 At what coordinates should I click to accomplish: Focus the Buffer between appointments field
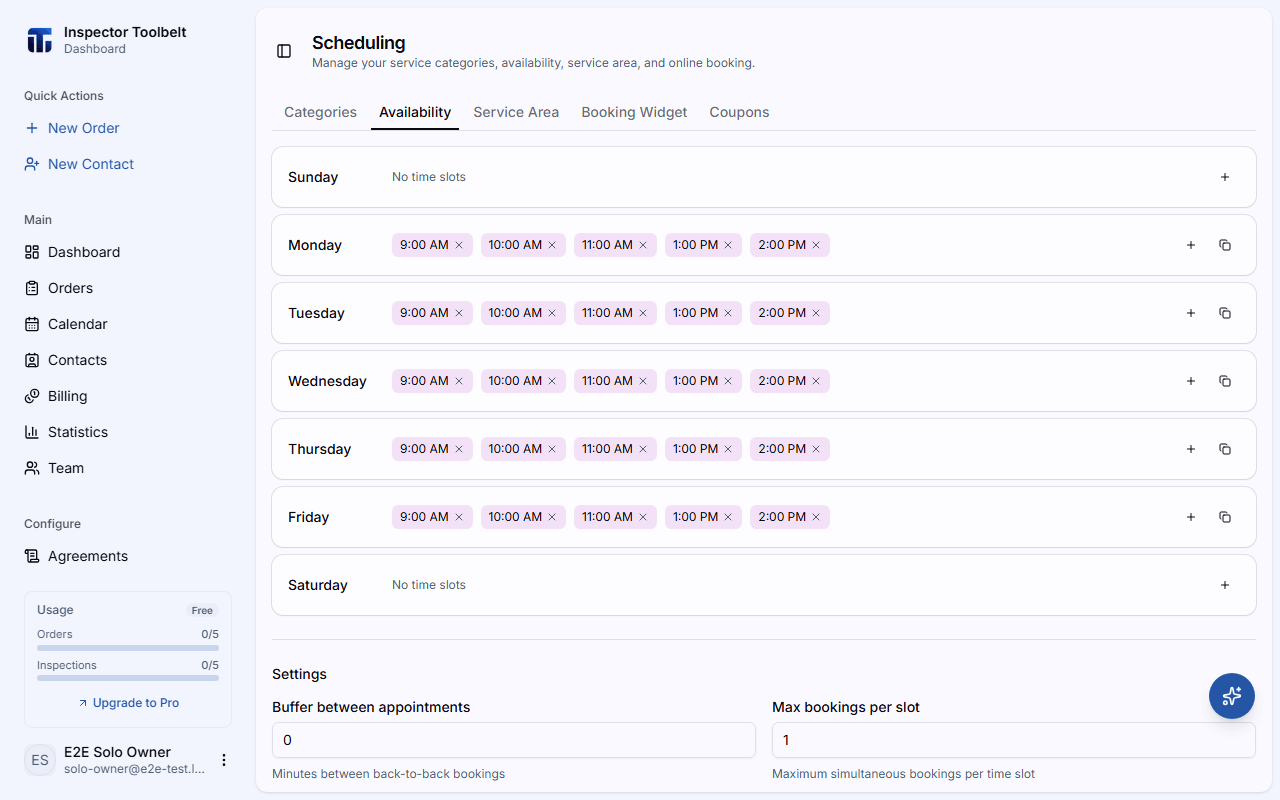coord(514,740)
